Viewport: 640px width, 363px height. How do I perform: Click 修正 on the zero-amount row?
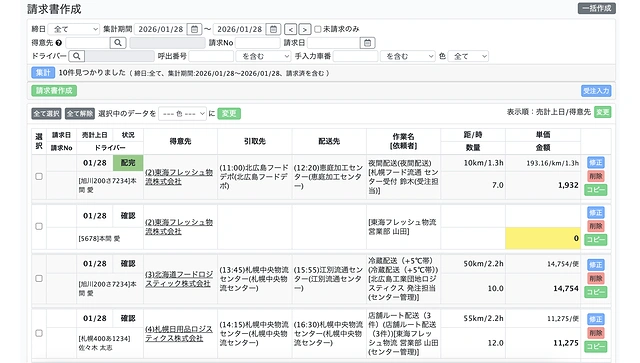(596, 212)
